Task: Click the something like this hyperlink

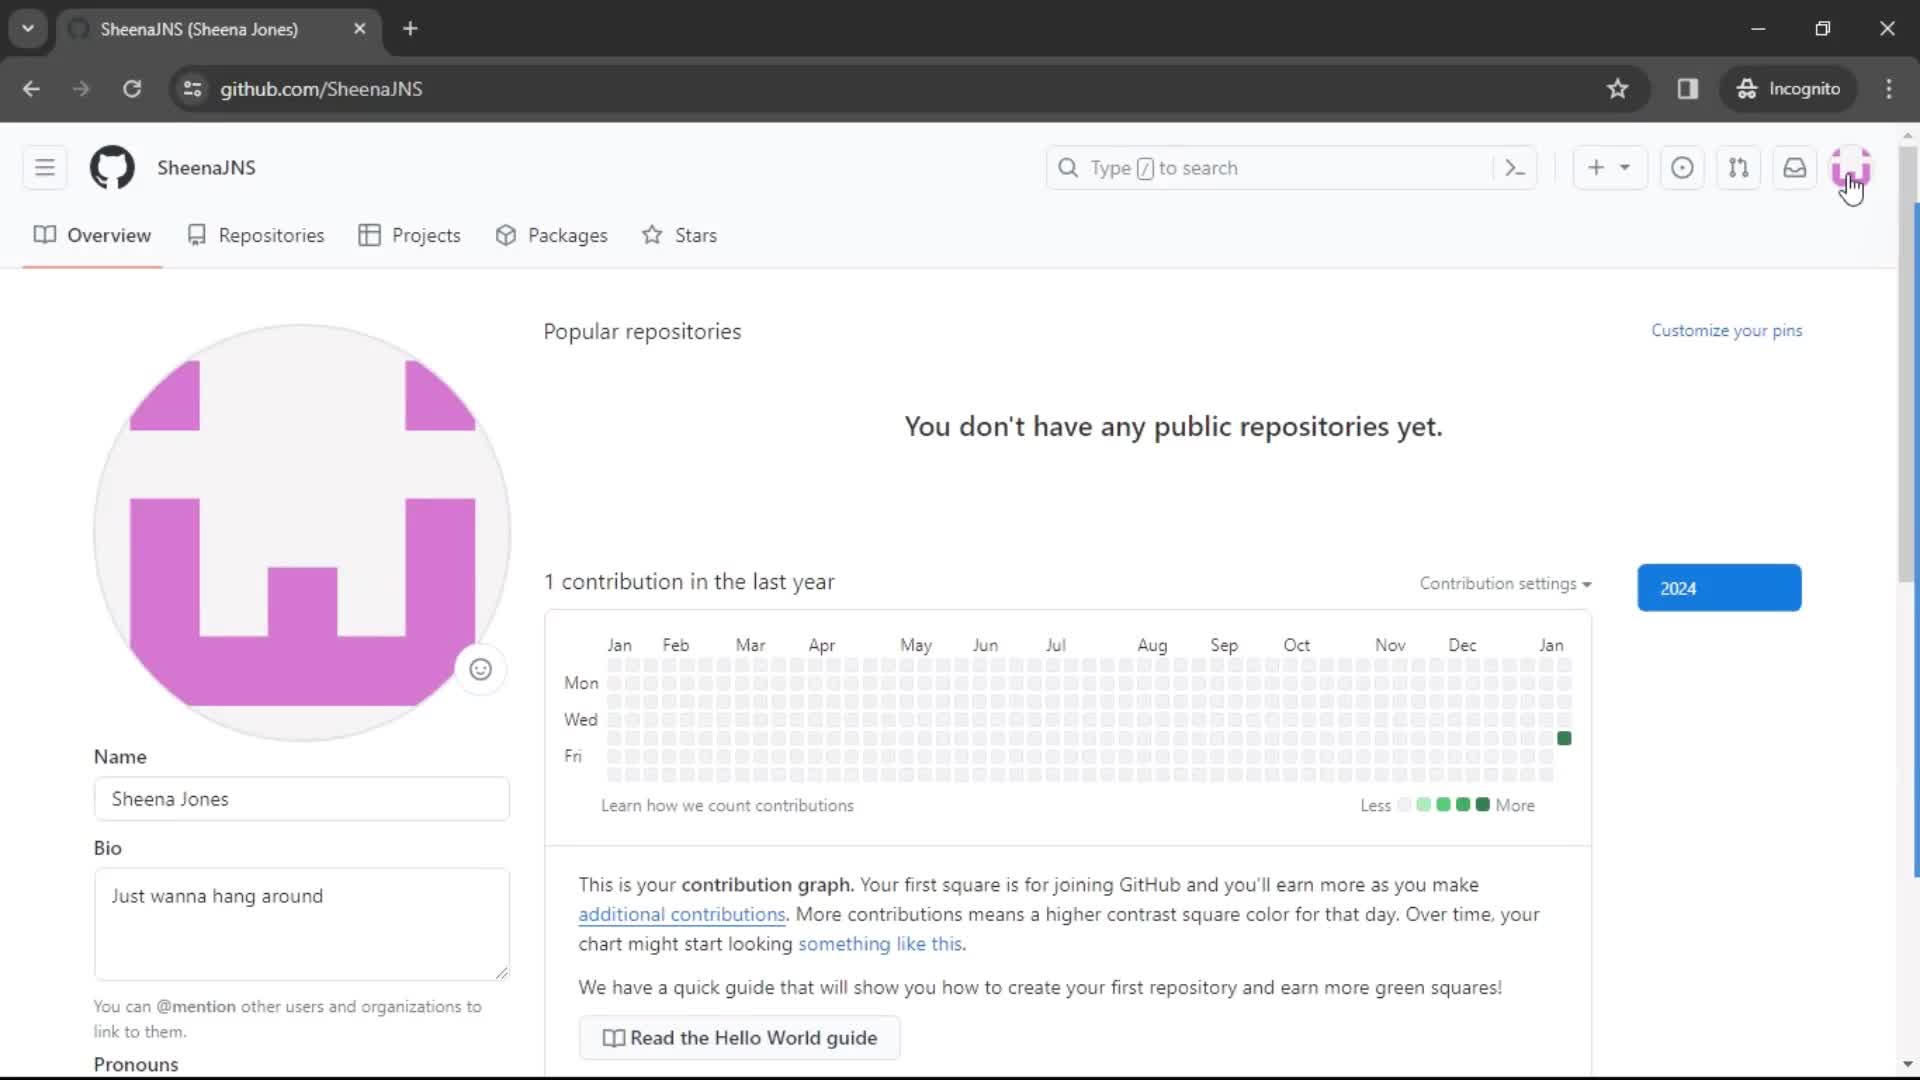Action: 880,944
